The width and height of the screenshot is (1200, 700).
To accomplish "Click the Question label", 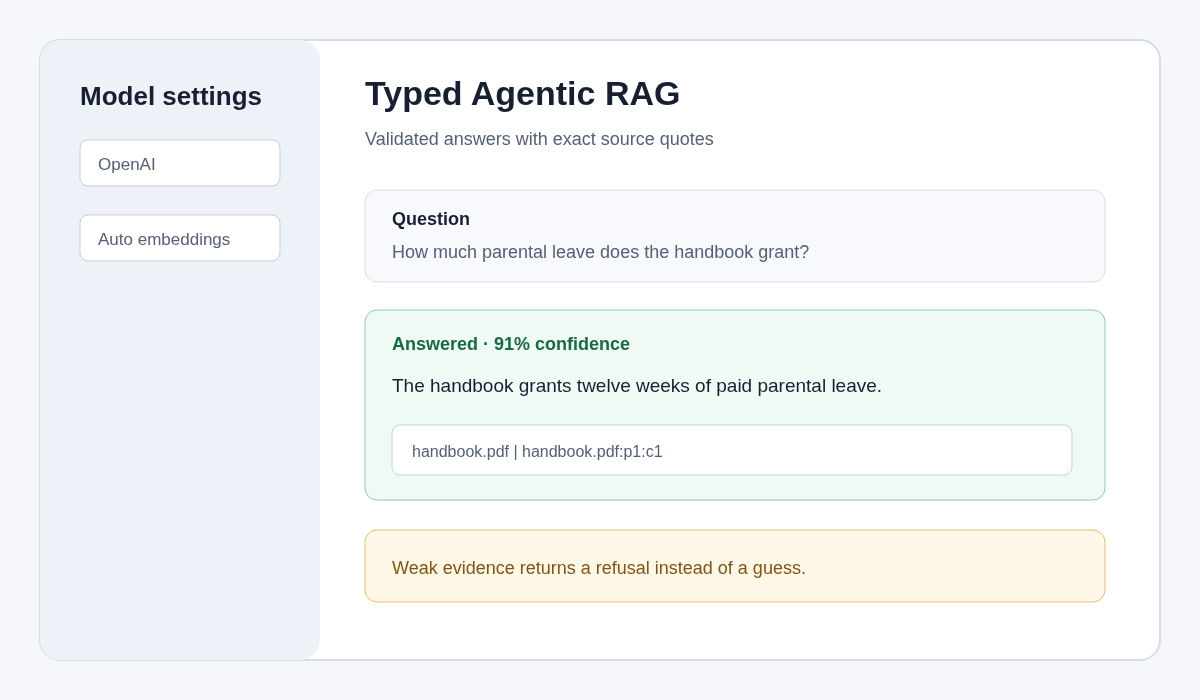I will [431, 219].
